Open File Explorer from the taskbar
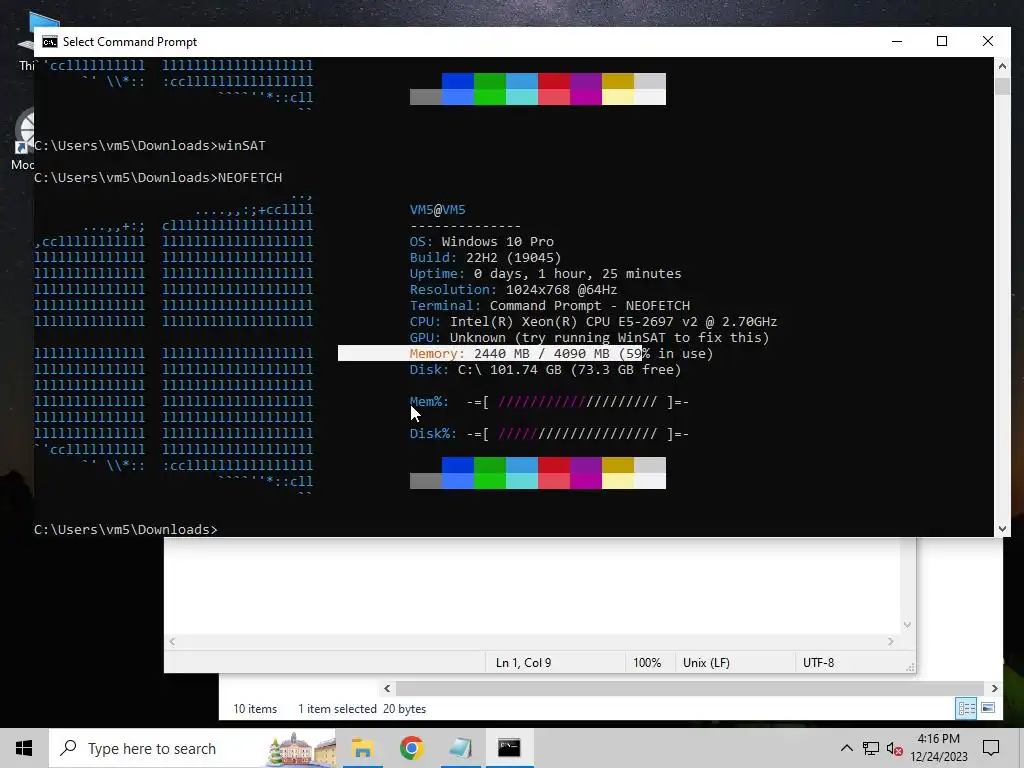Image resolution: width=1024 pixels, height=768 pixels. [362, 748]
